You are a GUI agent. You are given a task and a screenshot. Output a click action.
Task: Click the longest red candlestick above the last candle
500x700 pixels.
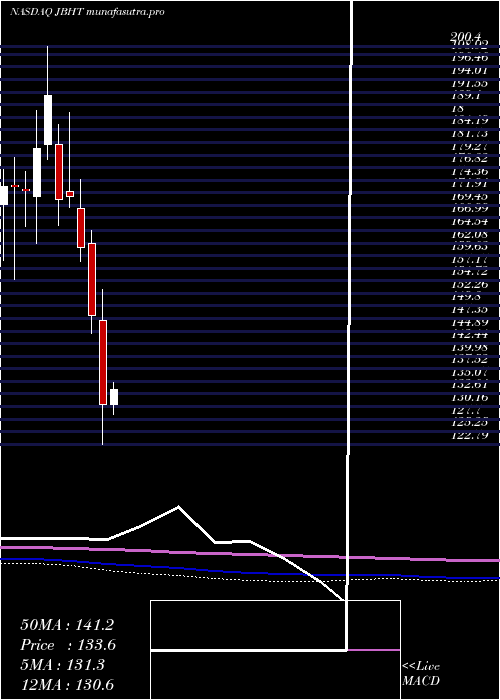(103, 362)
